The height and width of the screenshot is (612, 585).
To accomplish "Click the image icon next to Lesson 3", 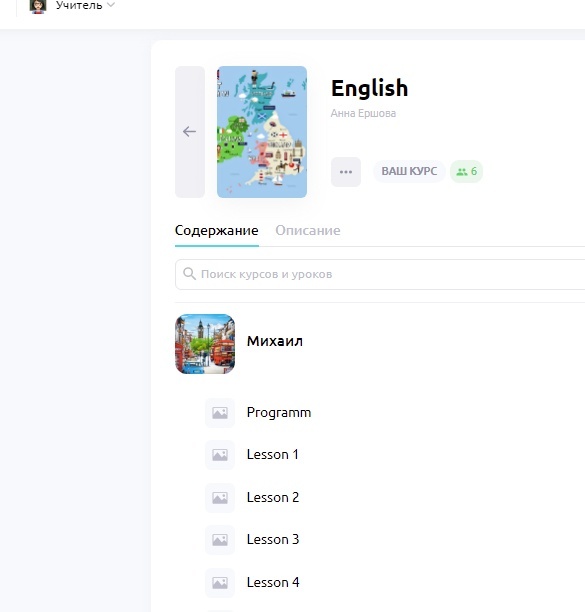I will point(220,540).
